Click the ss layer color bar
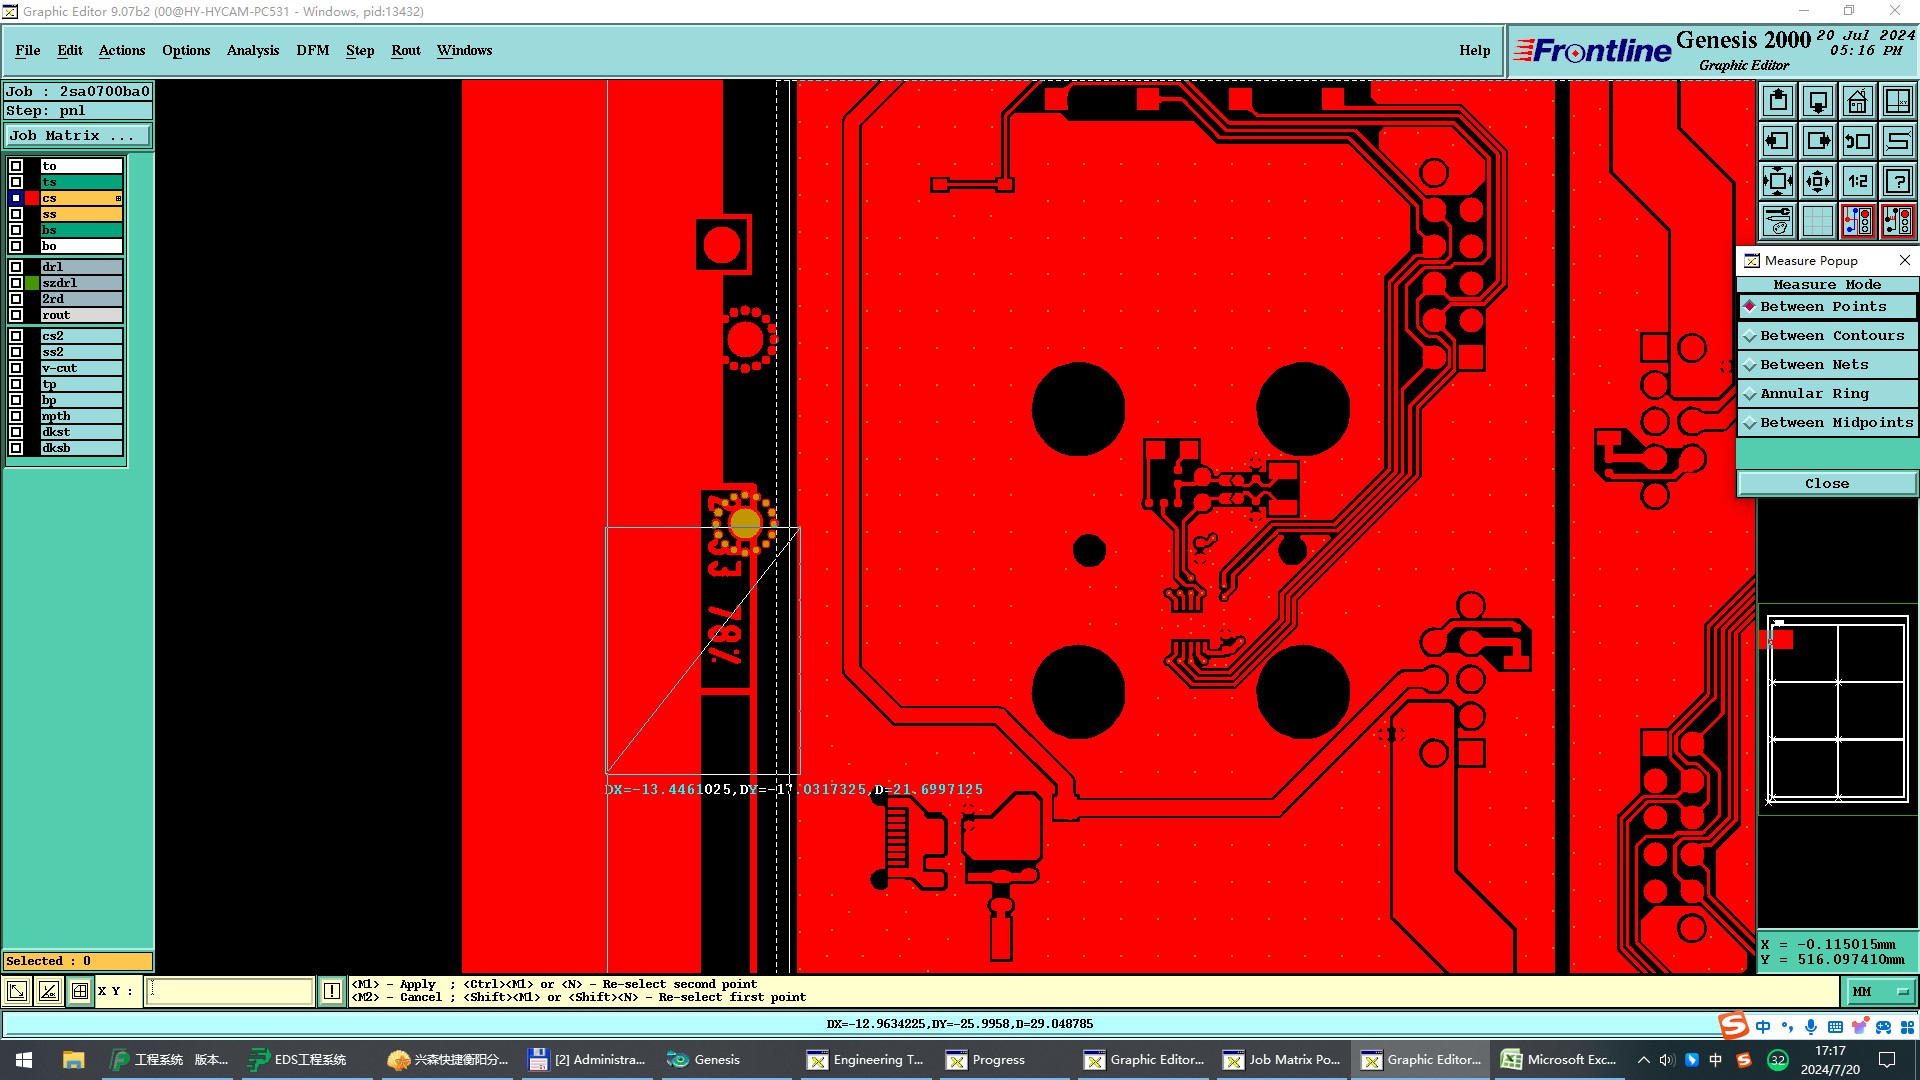The width and height of the screenshot is (1920, 1080). tap(81, 214)
